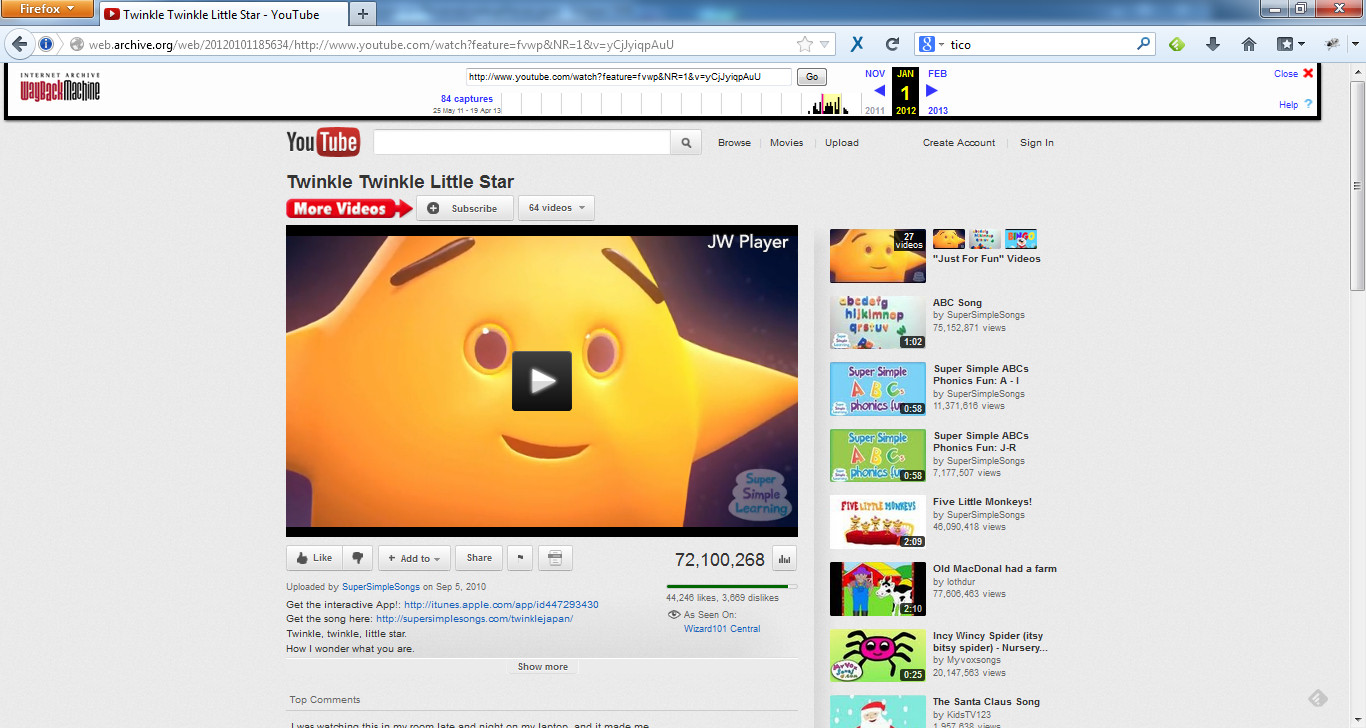Viewport: 1366px width, 728px height.
Task: Go to next capture with right arrow
Action: 932,91
